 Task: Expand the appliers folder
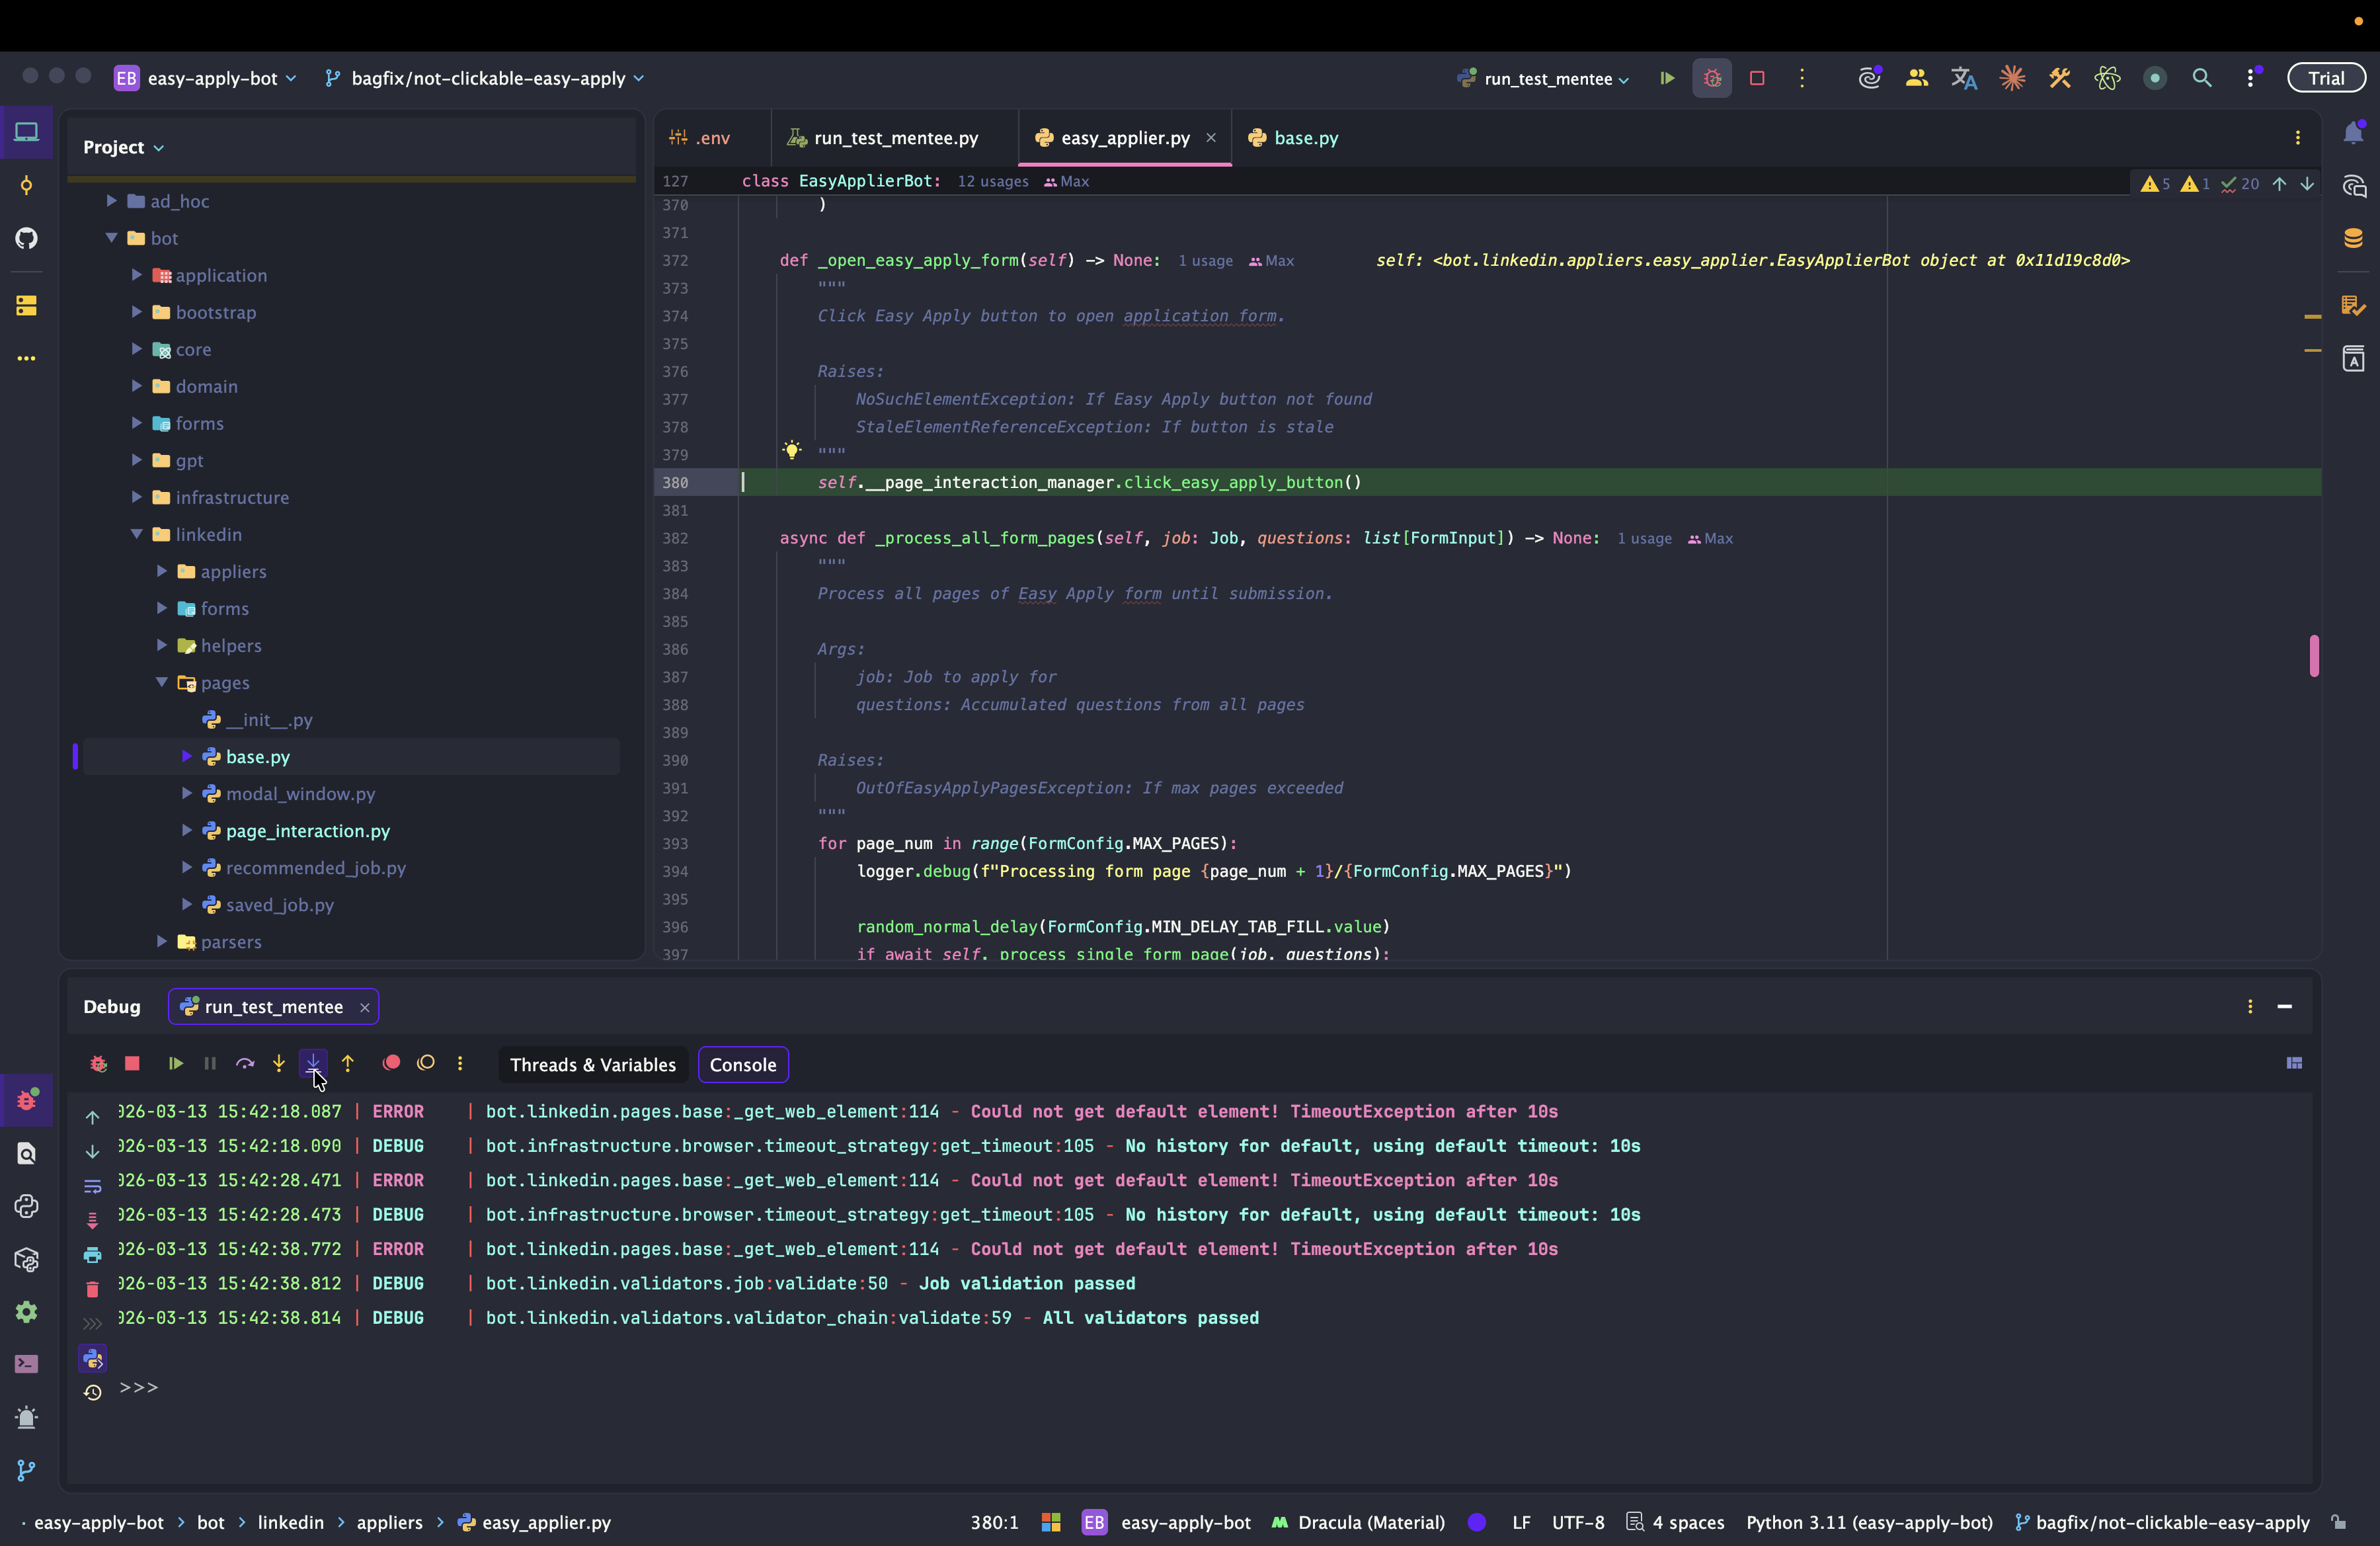(162, 571)
